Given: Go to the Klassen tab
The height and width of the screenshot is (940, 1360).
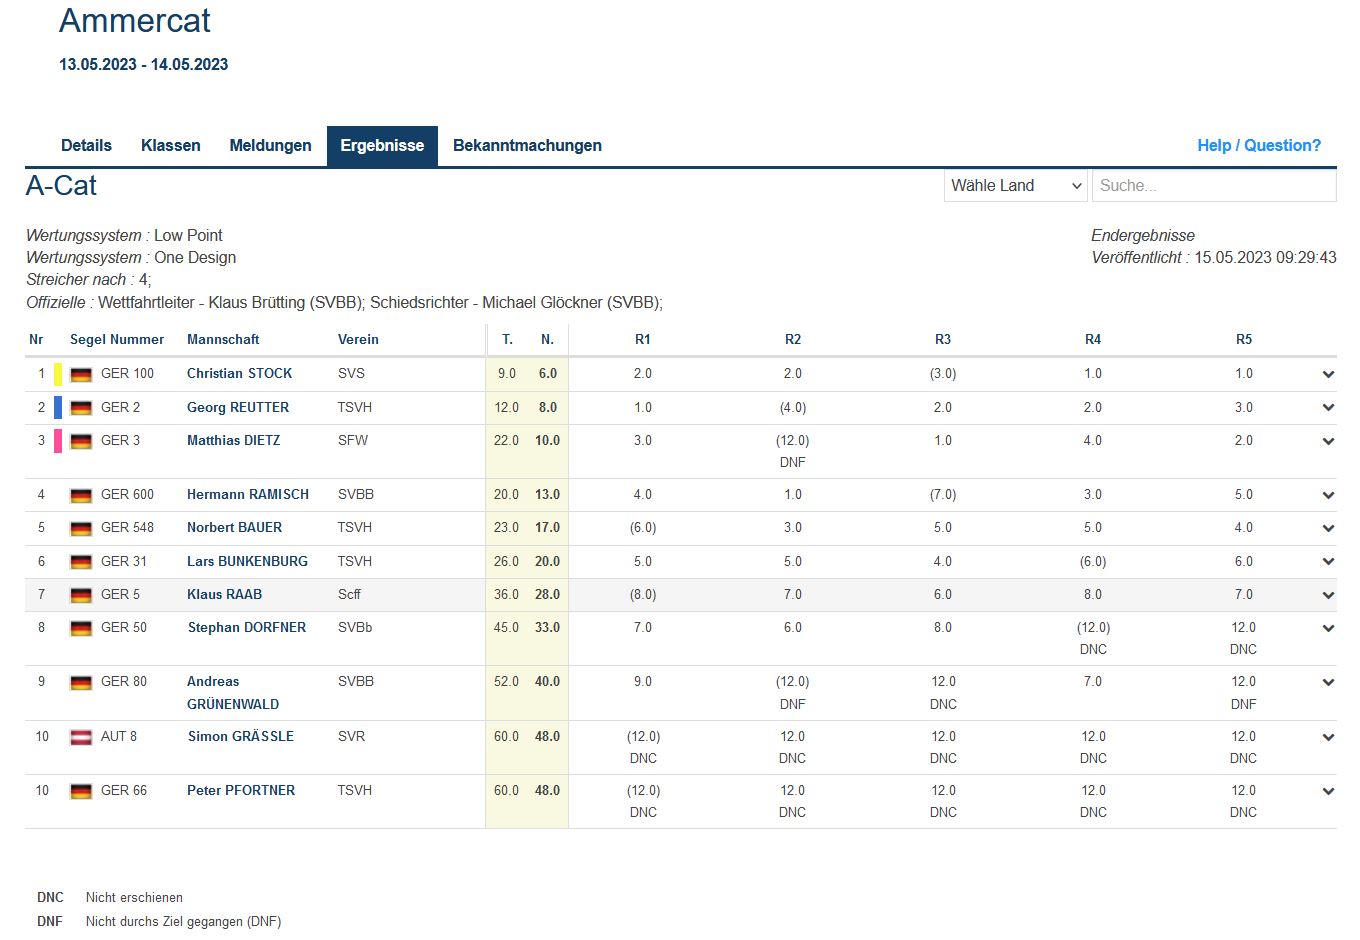Looking at the screenshot, I should tap(170, 146).
